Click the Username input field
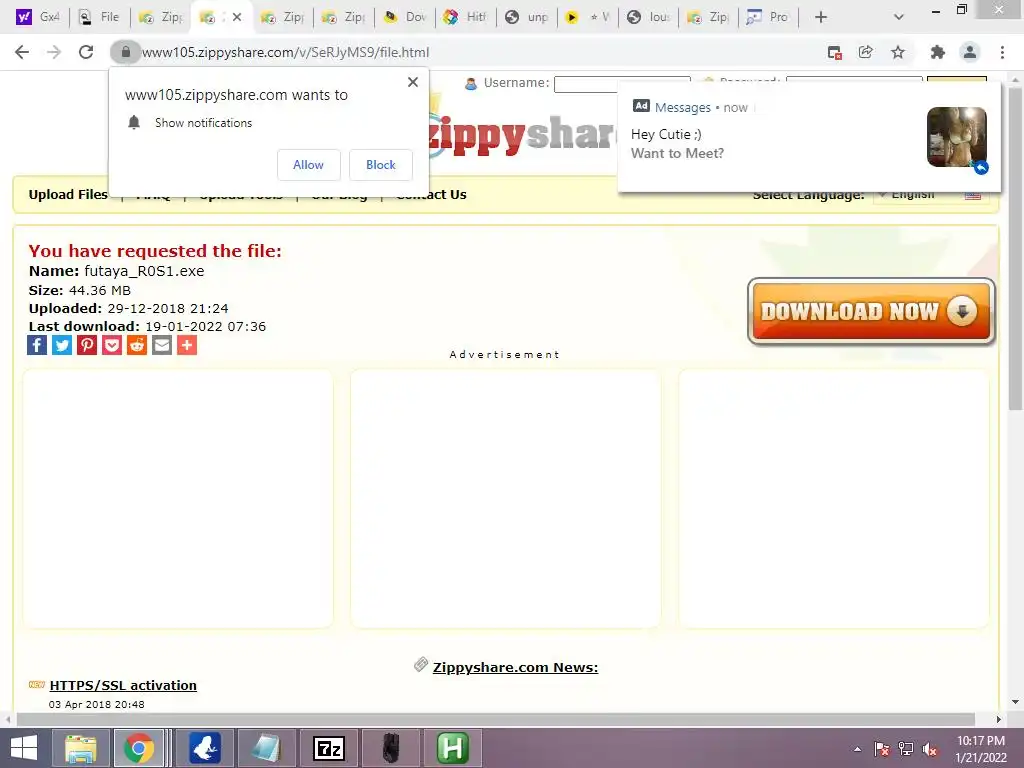The width and height of the screenshot is (1024, 768). point(622,84)
